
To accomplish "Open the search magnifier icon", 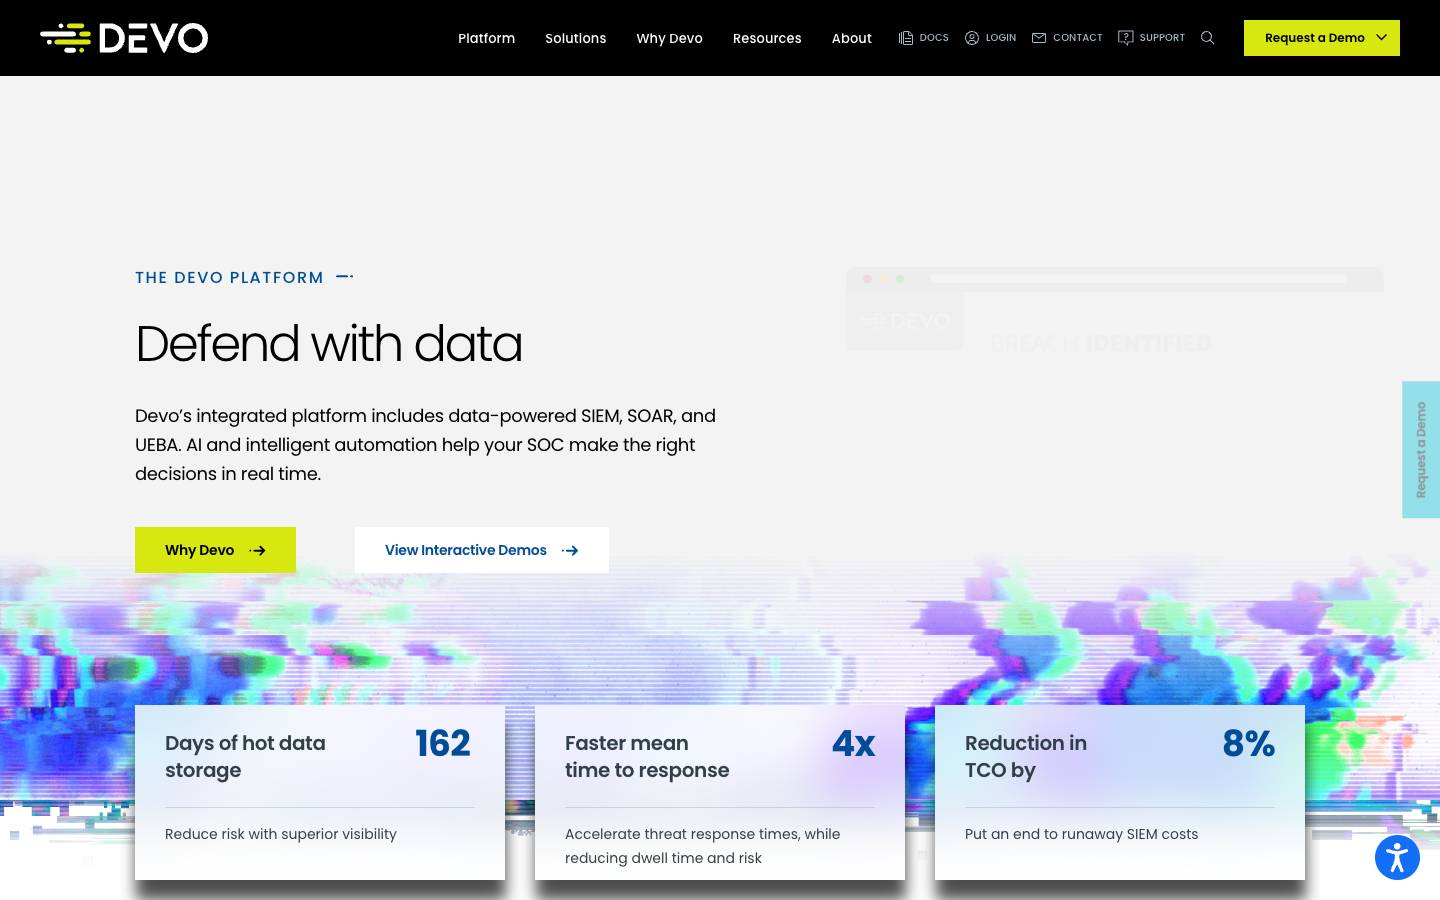I will [1208, 38].
